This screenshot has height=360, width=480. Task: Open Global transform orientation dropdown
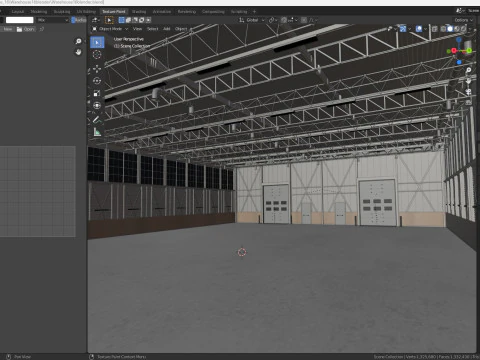coord(252,20)
